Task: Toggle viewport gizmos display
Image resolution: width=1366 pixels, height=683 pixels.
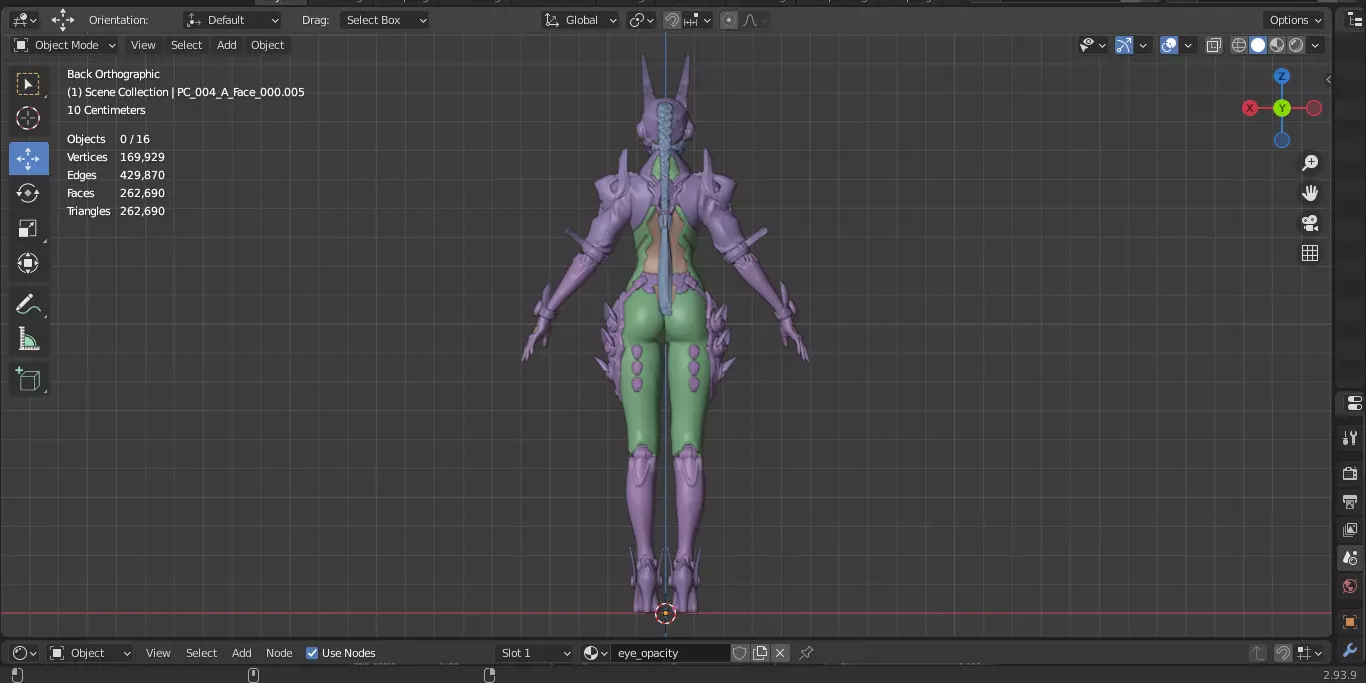Action: [1123, 45]
